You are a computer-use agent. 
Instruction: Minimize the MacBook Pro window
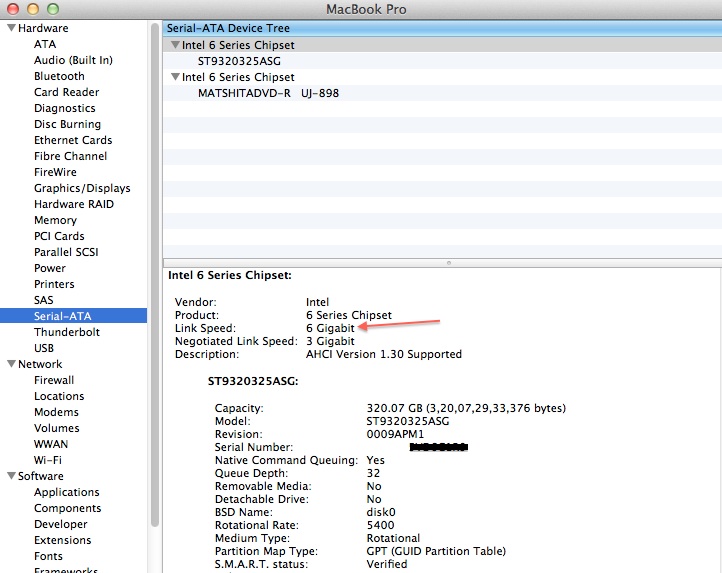point(33,9)
